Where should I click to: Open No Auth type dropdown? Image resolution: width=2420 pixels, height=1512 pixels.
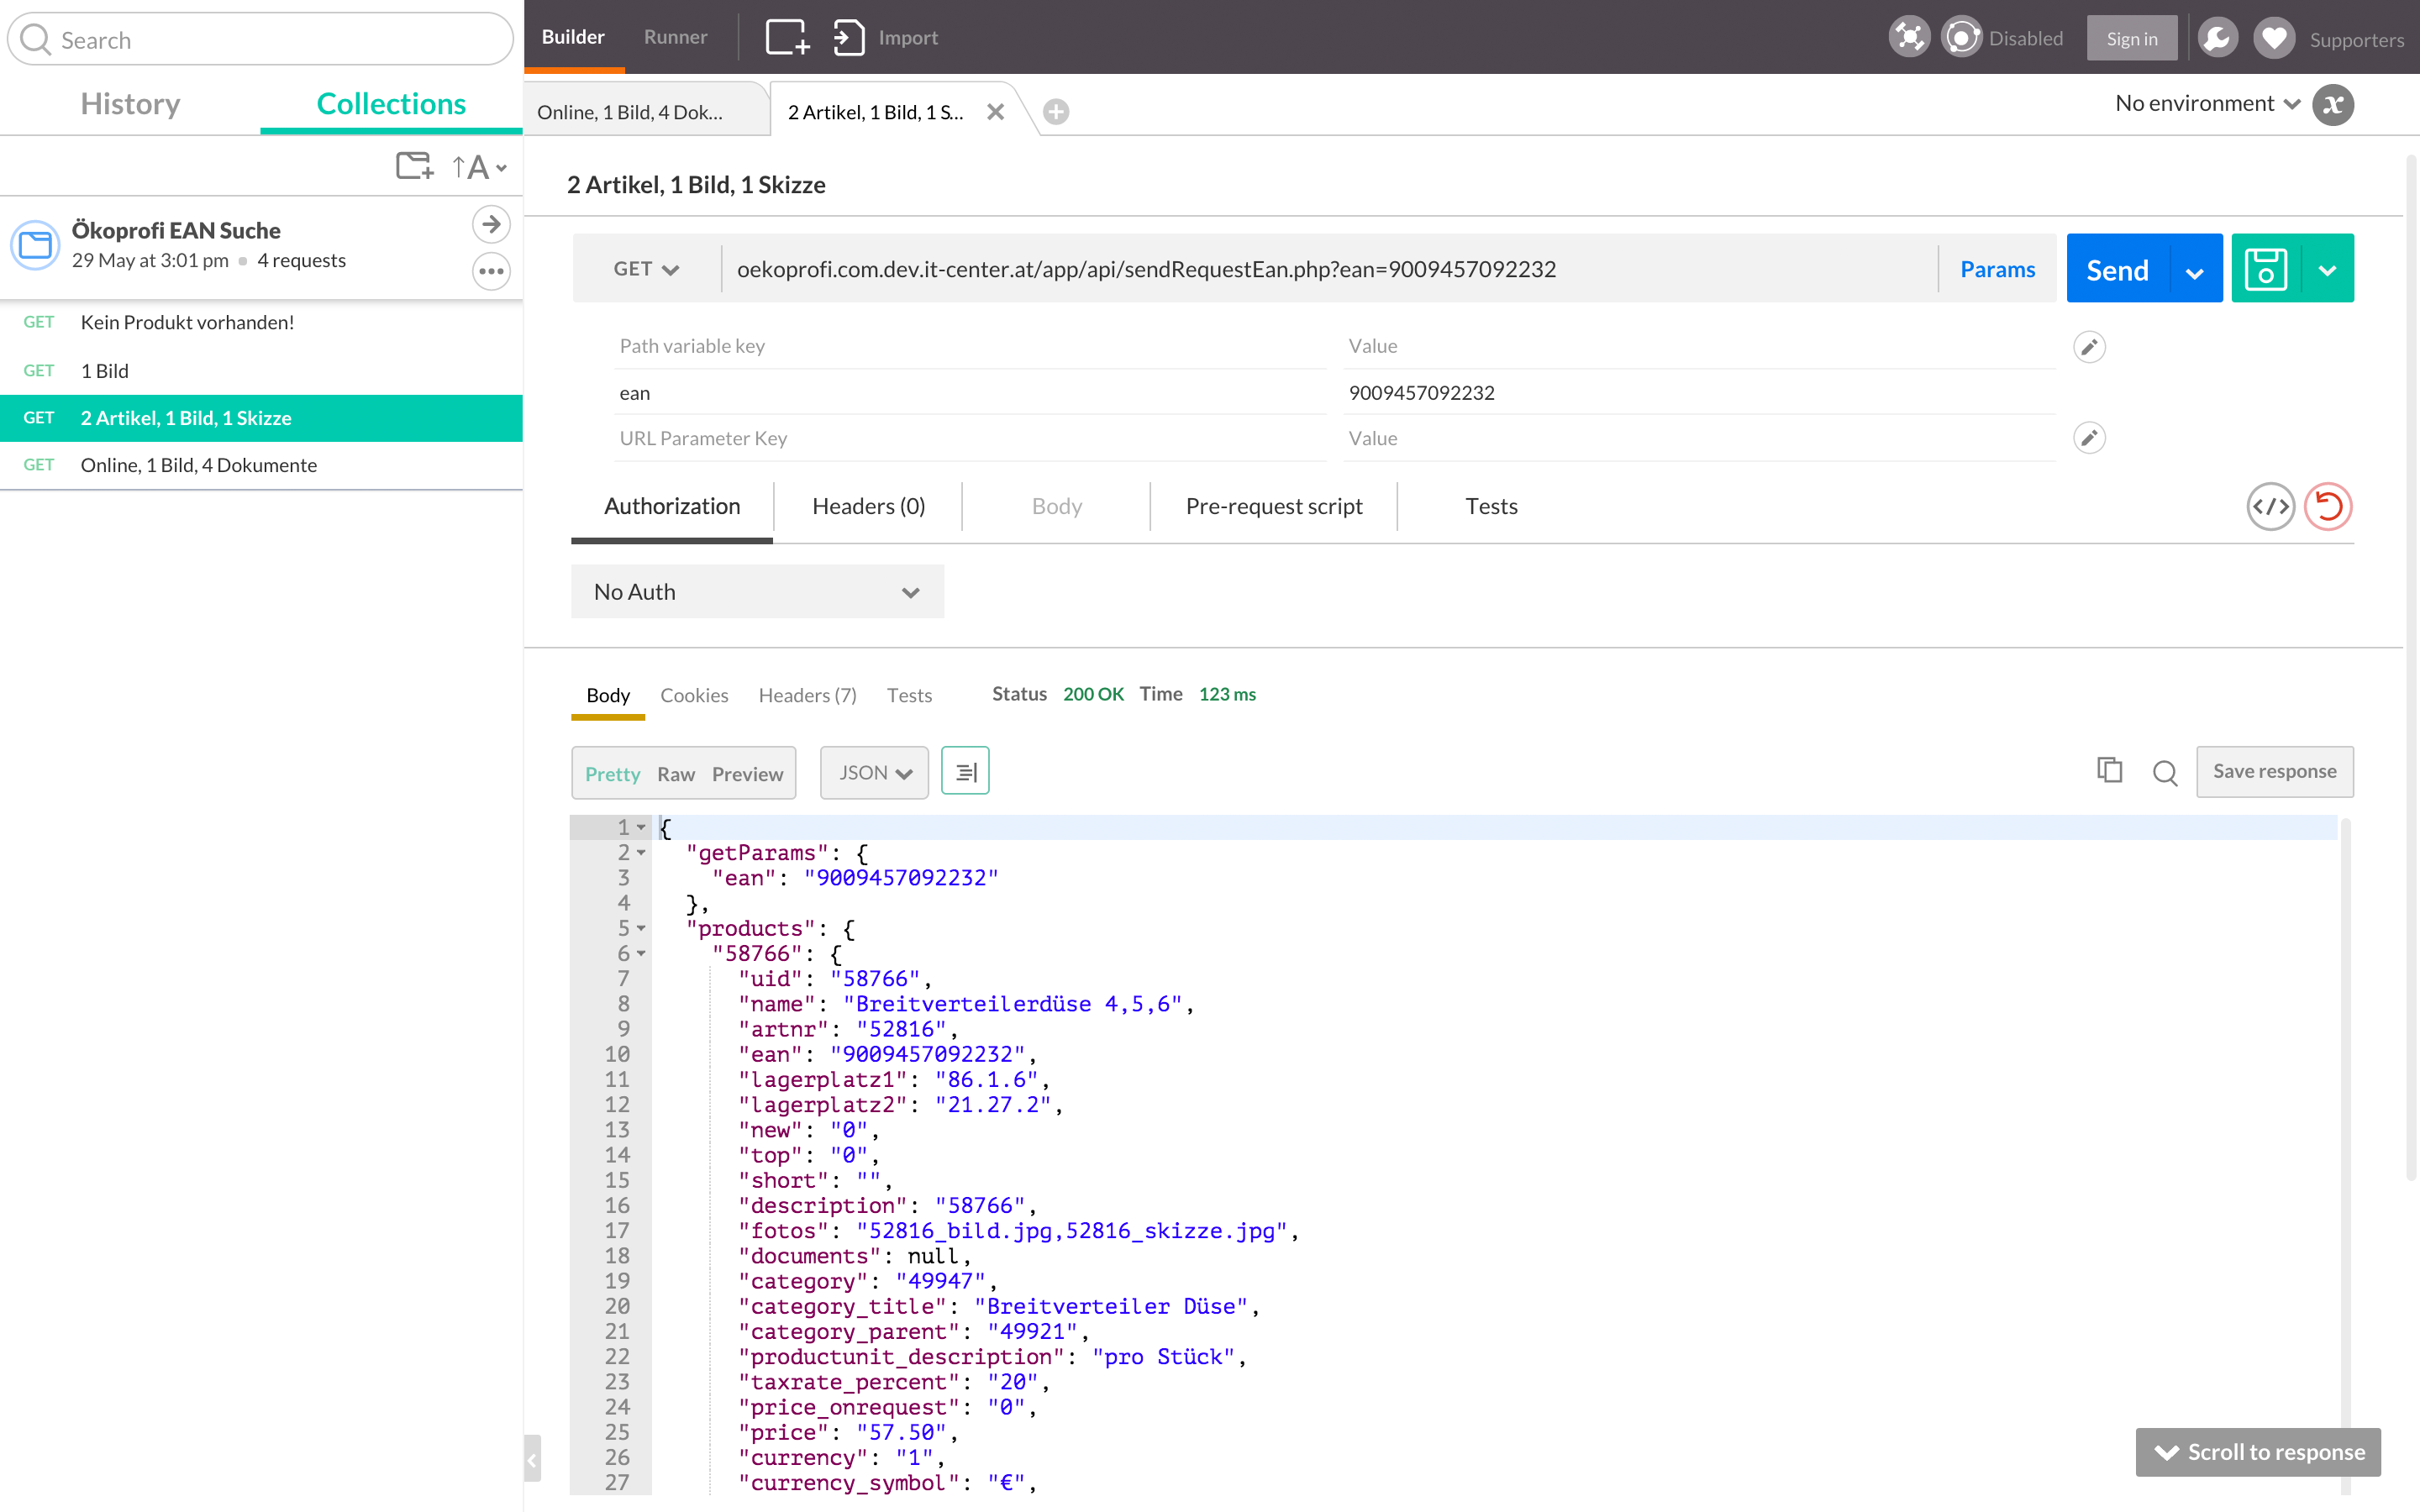pyautogui.click(x=757, y=592)
